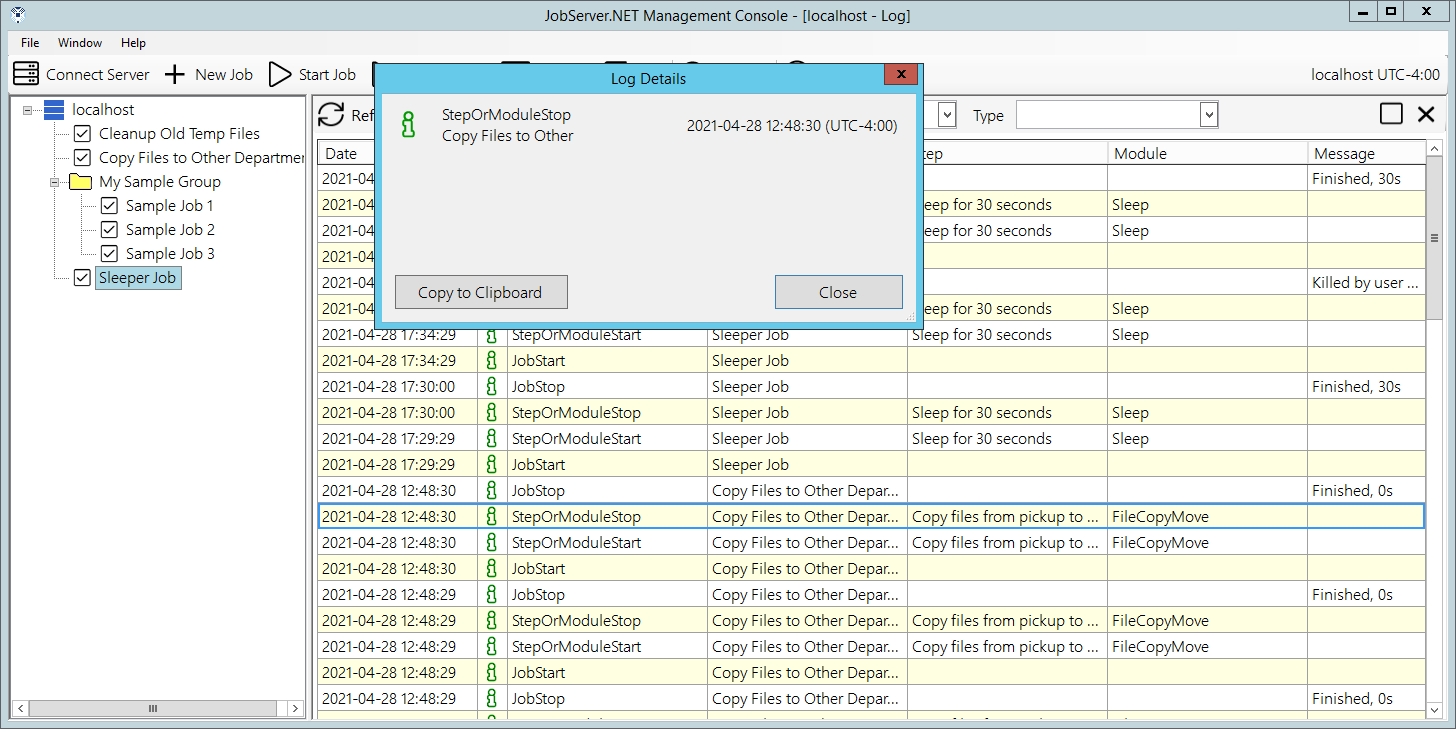Click the tree panel horizontal scrollbar

pyautogui.click(x=153, y=708)
